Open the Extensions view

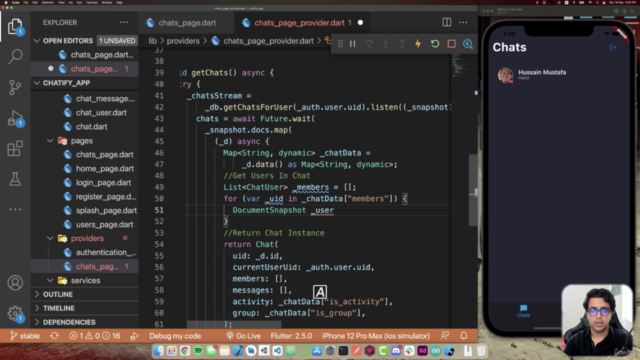[15, 149]
